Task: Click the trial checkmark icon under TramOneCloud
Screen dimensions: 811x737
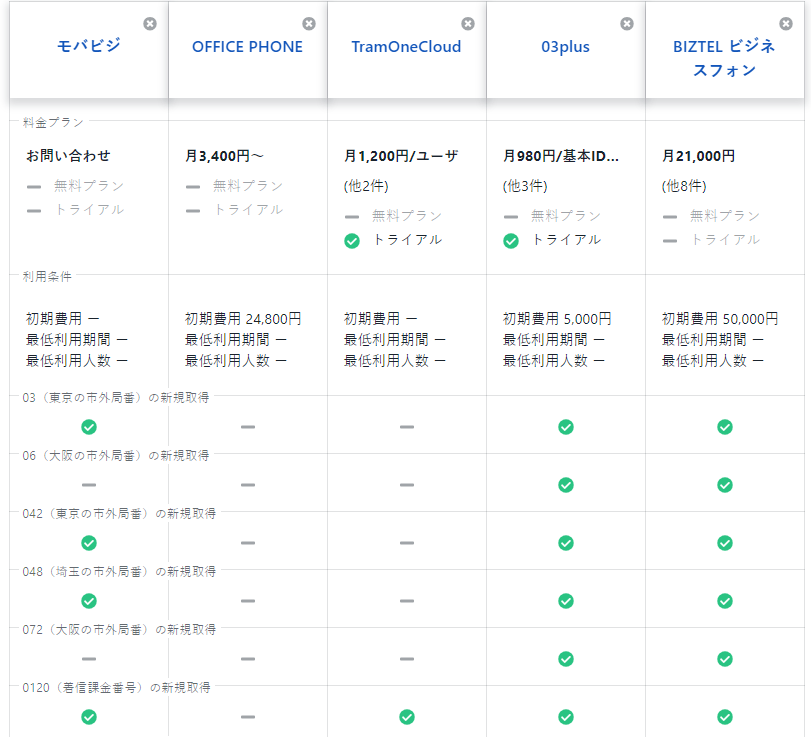Action: click(352, 240)
